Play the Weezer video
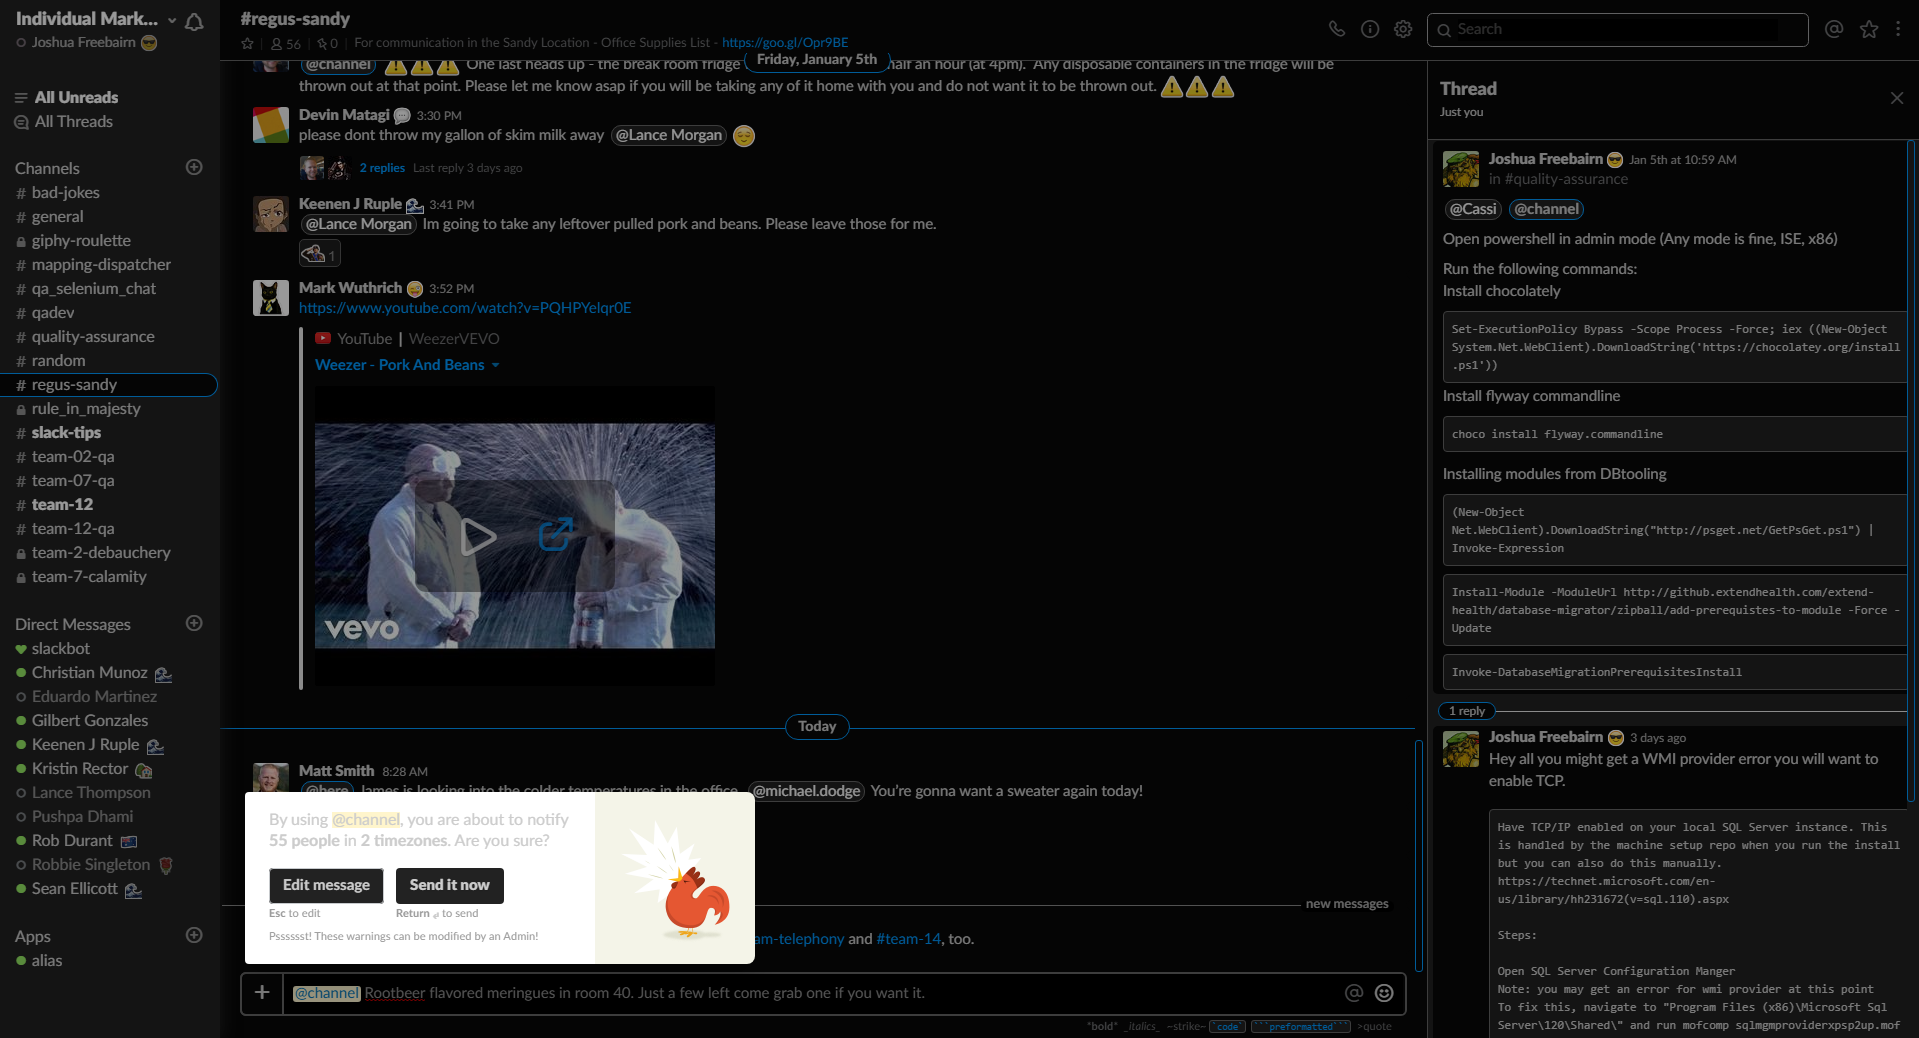 coord(477,537)
